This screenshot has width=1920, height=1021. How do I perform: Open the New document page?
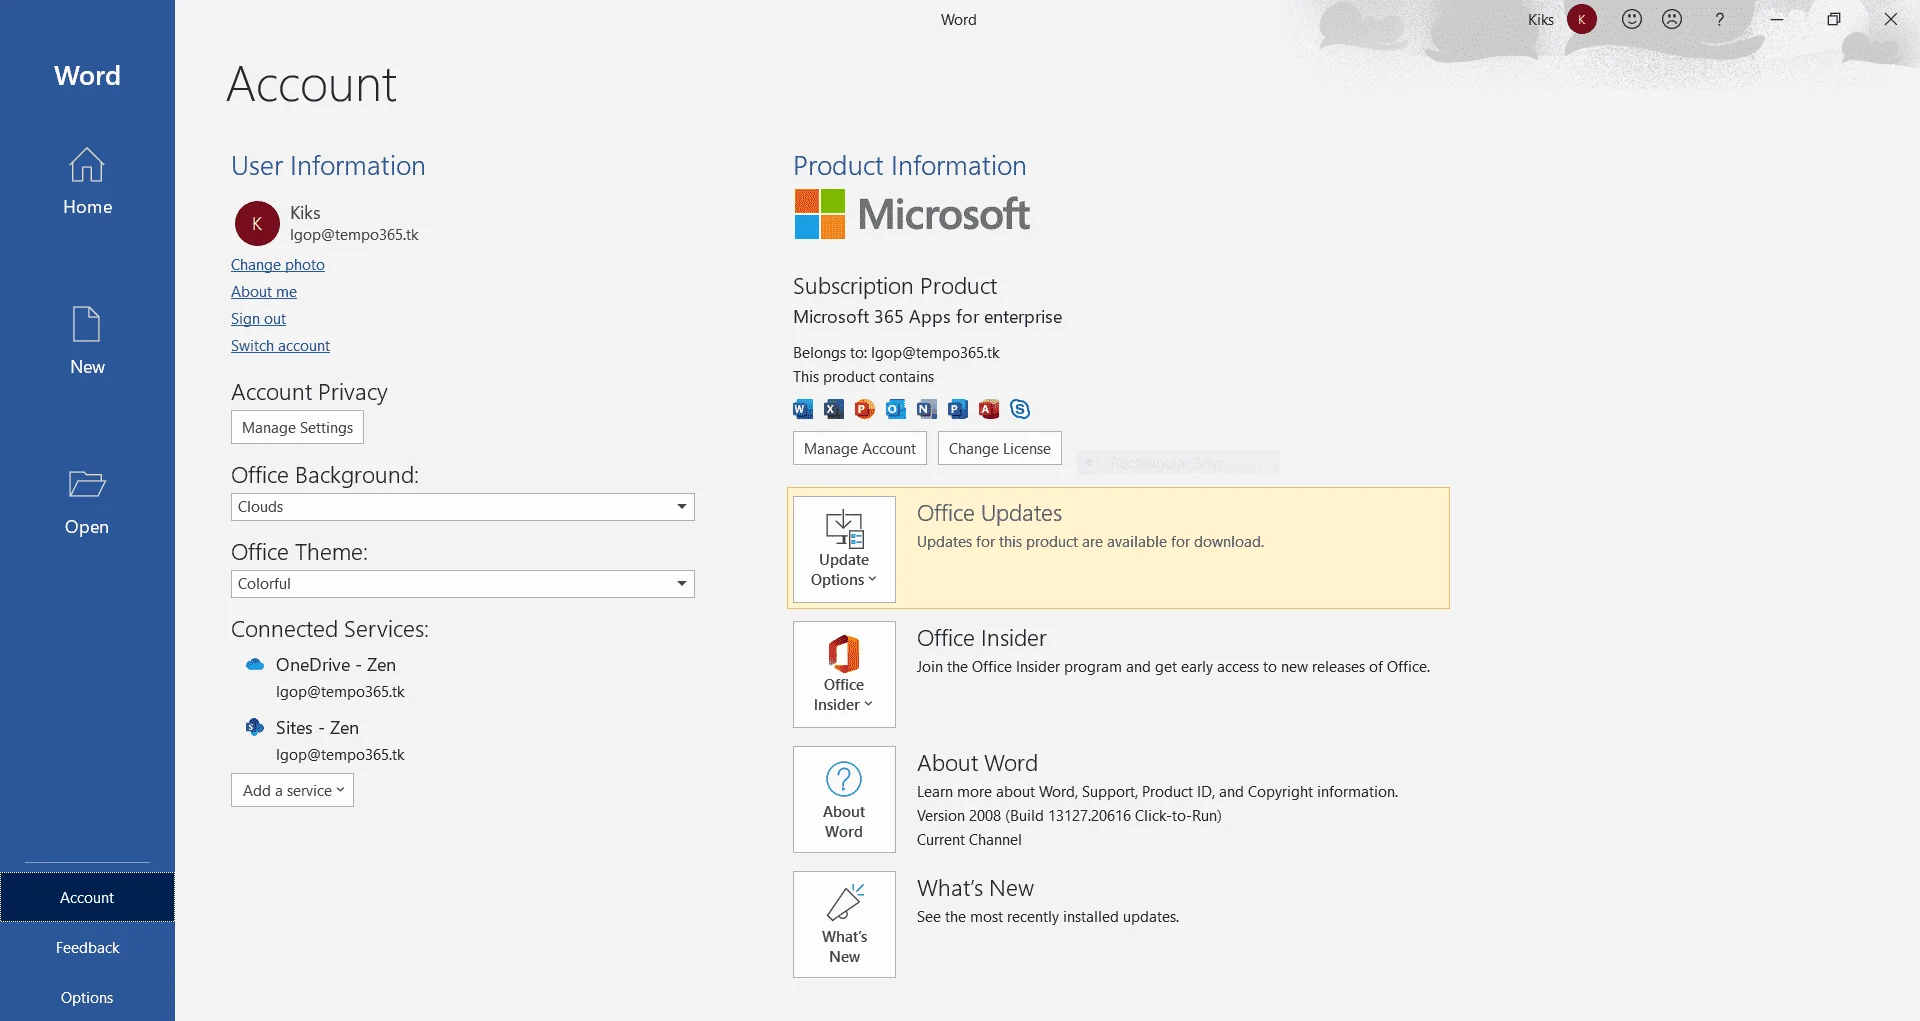87,341
